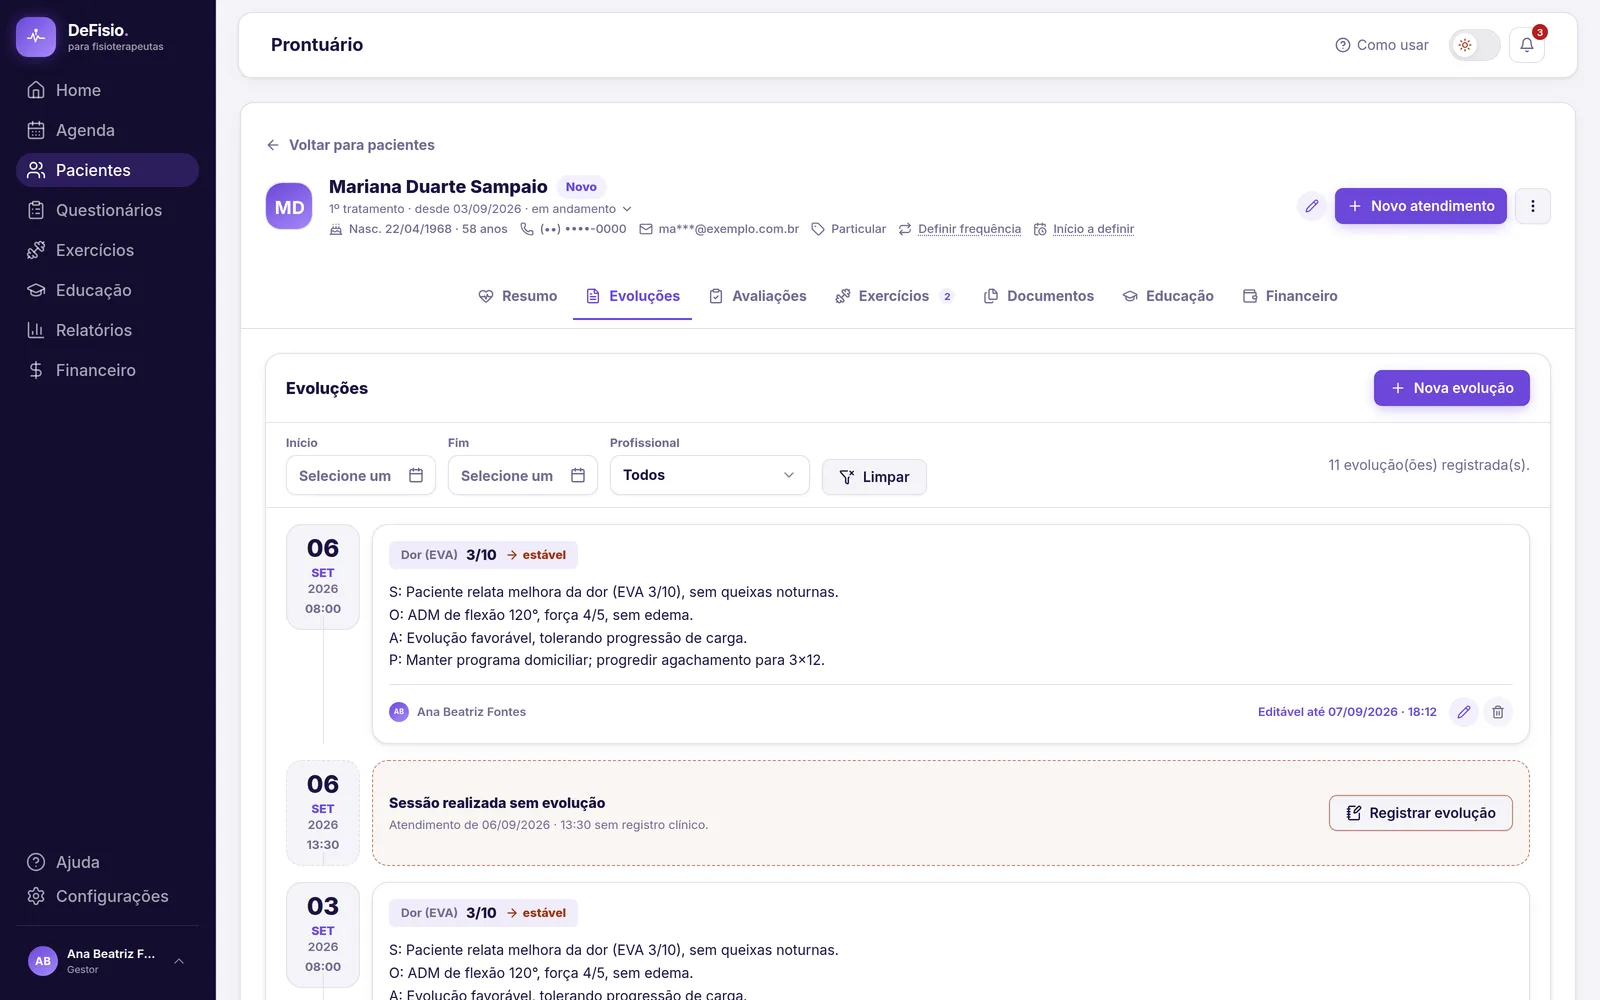Click the birthday cake icon
Image resolution: width=1600 pixels, height=1000 pixels.
(x=336, y=229)
